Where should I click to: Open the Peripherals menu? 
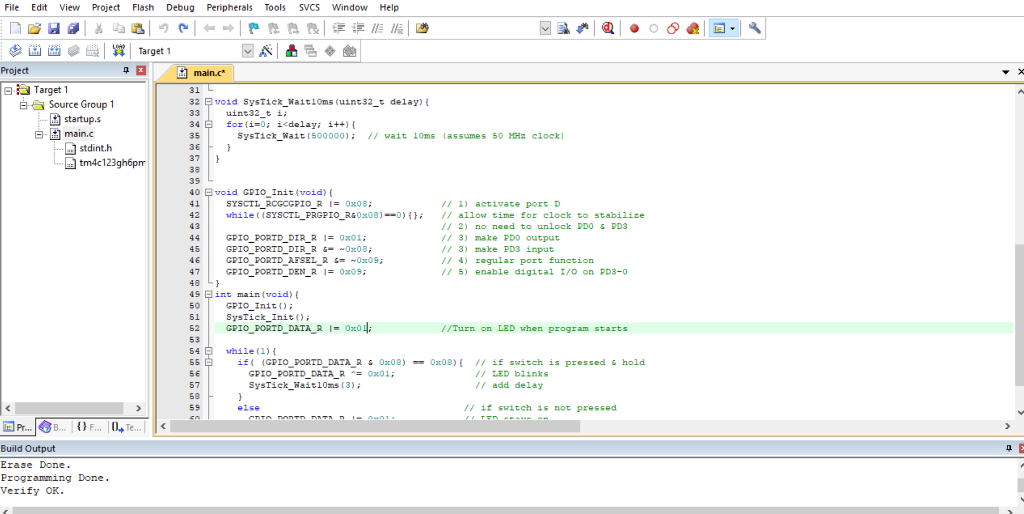(x=229, y=7)
